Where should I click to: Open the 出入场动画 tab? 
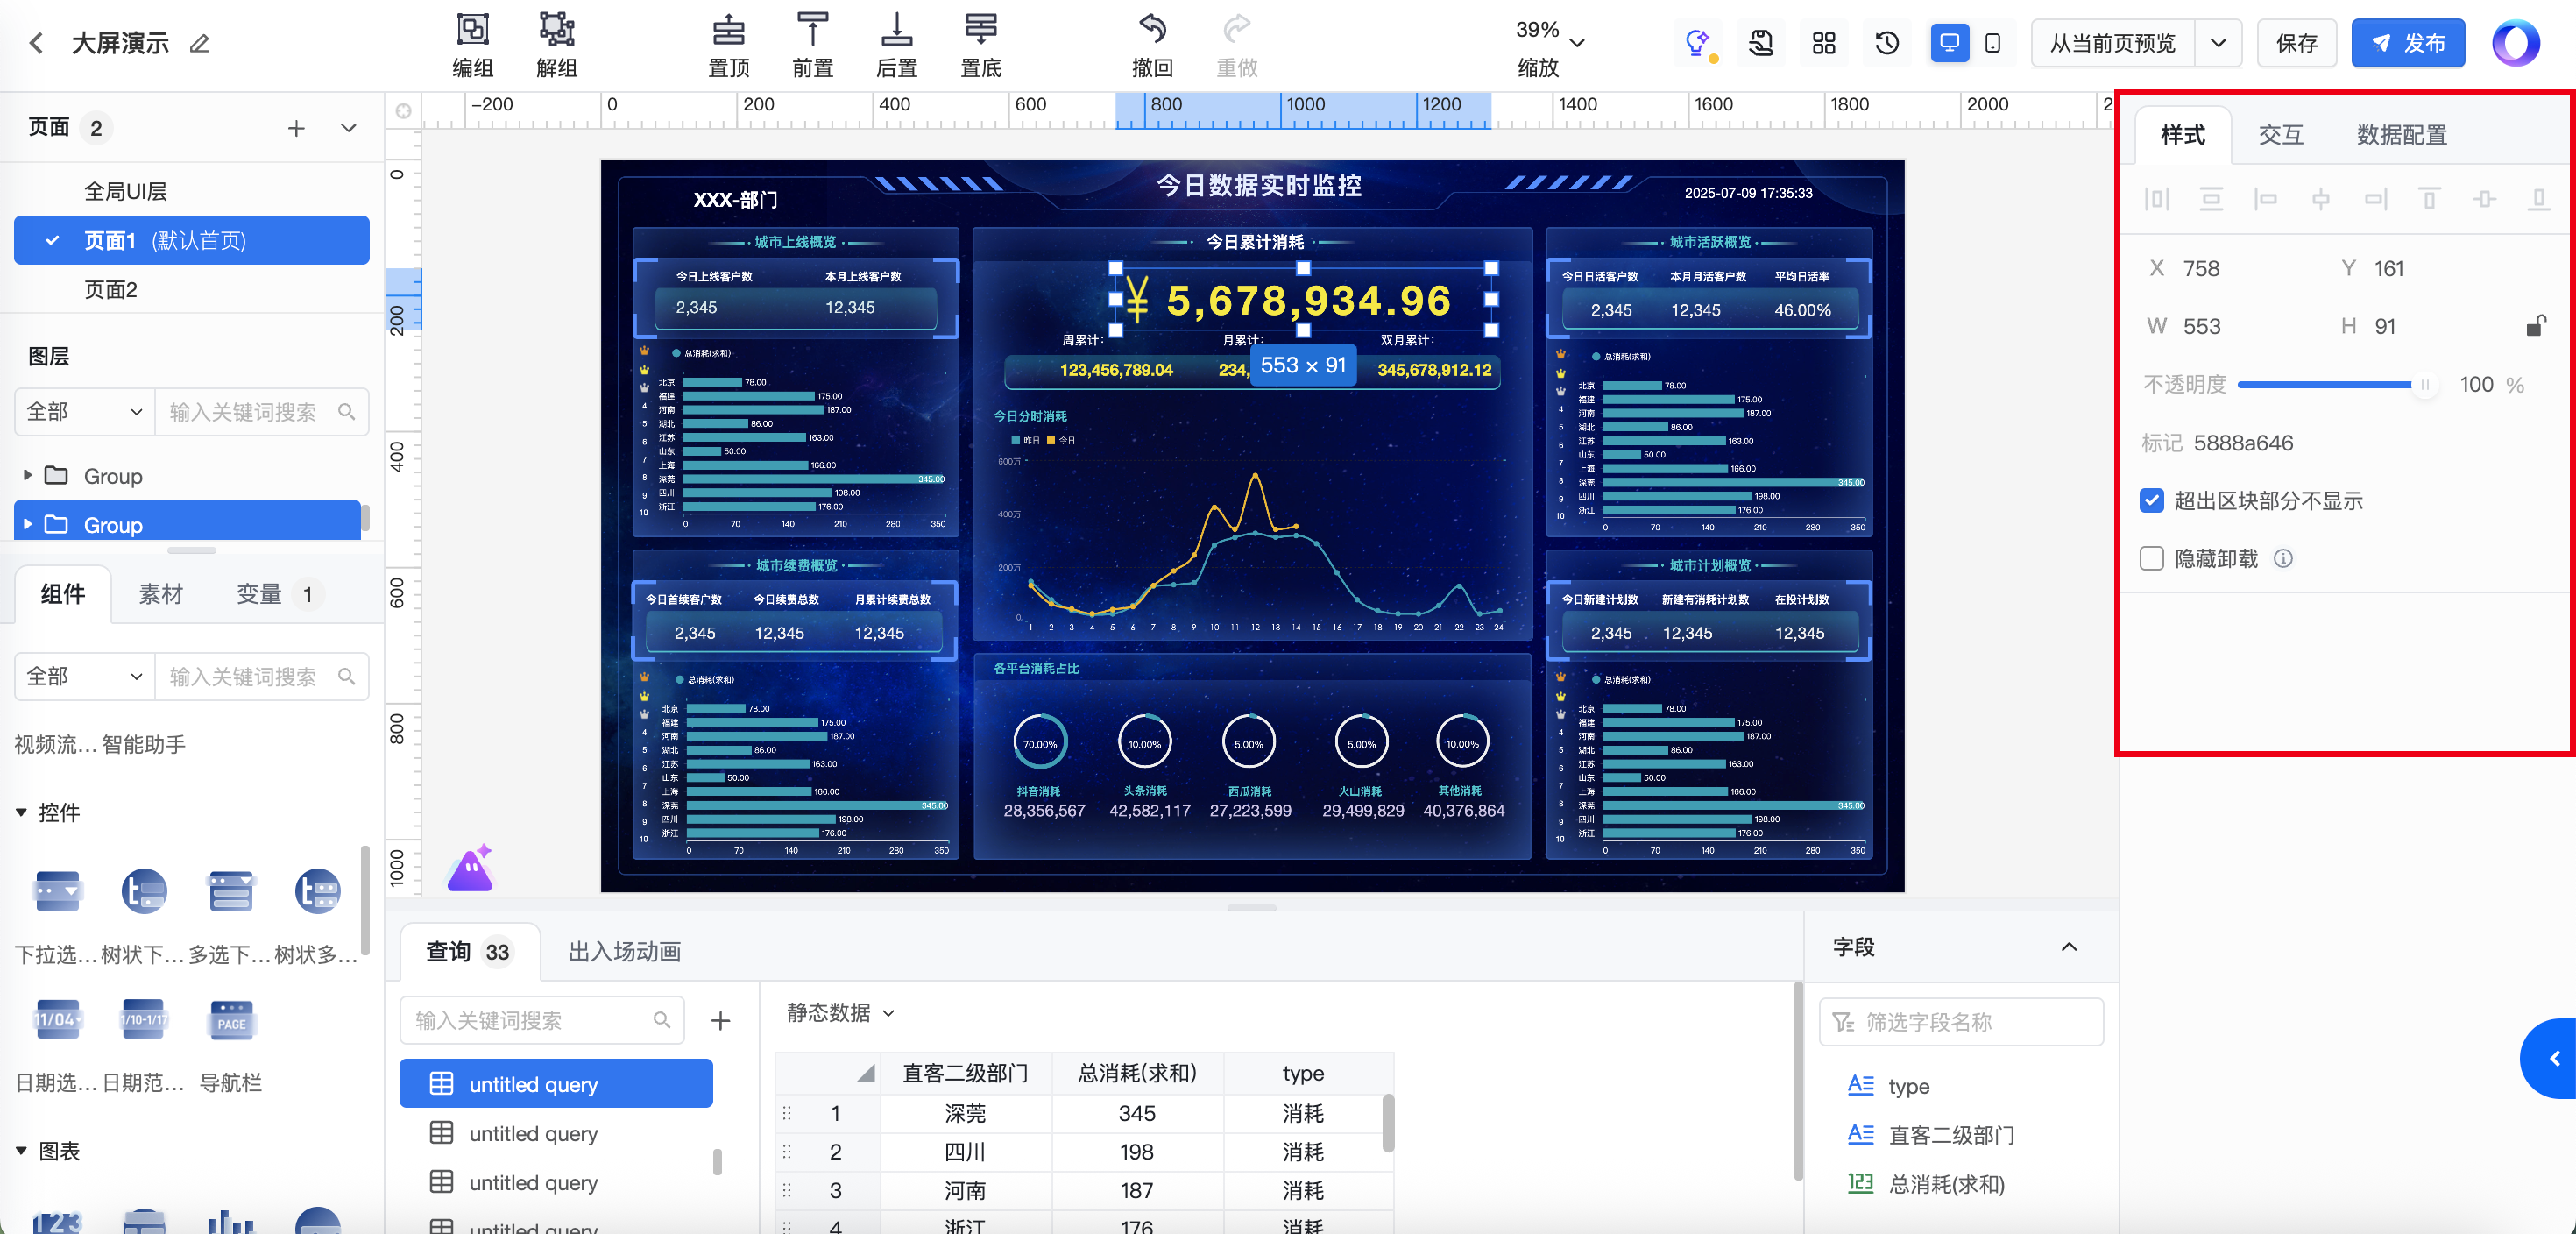click(624, 951)
